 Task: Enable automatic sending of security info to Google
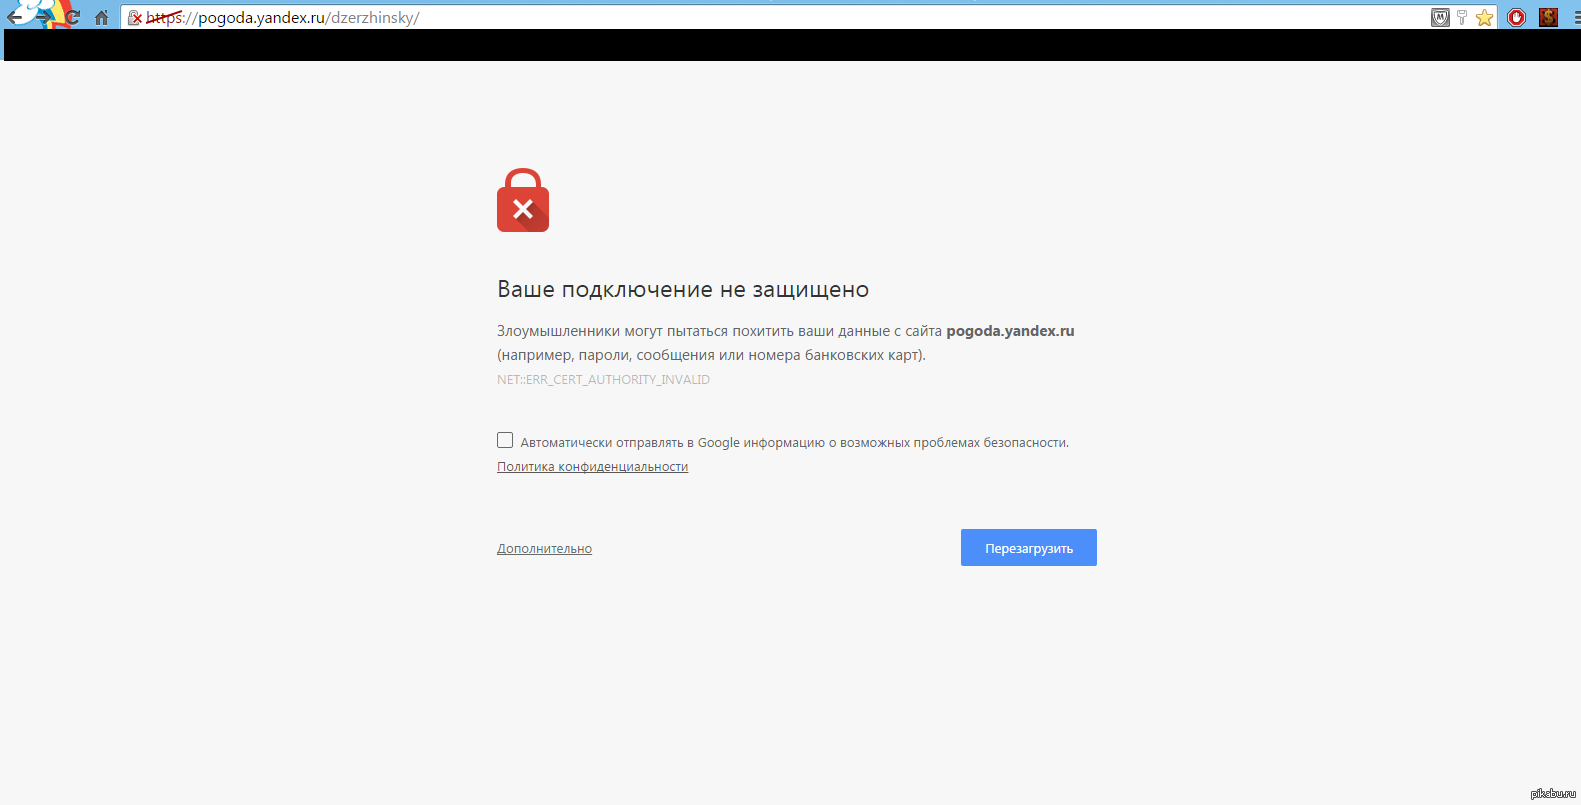pos(505,440)
